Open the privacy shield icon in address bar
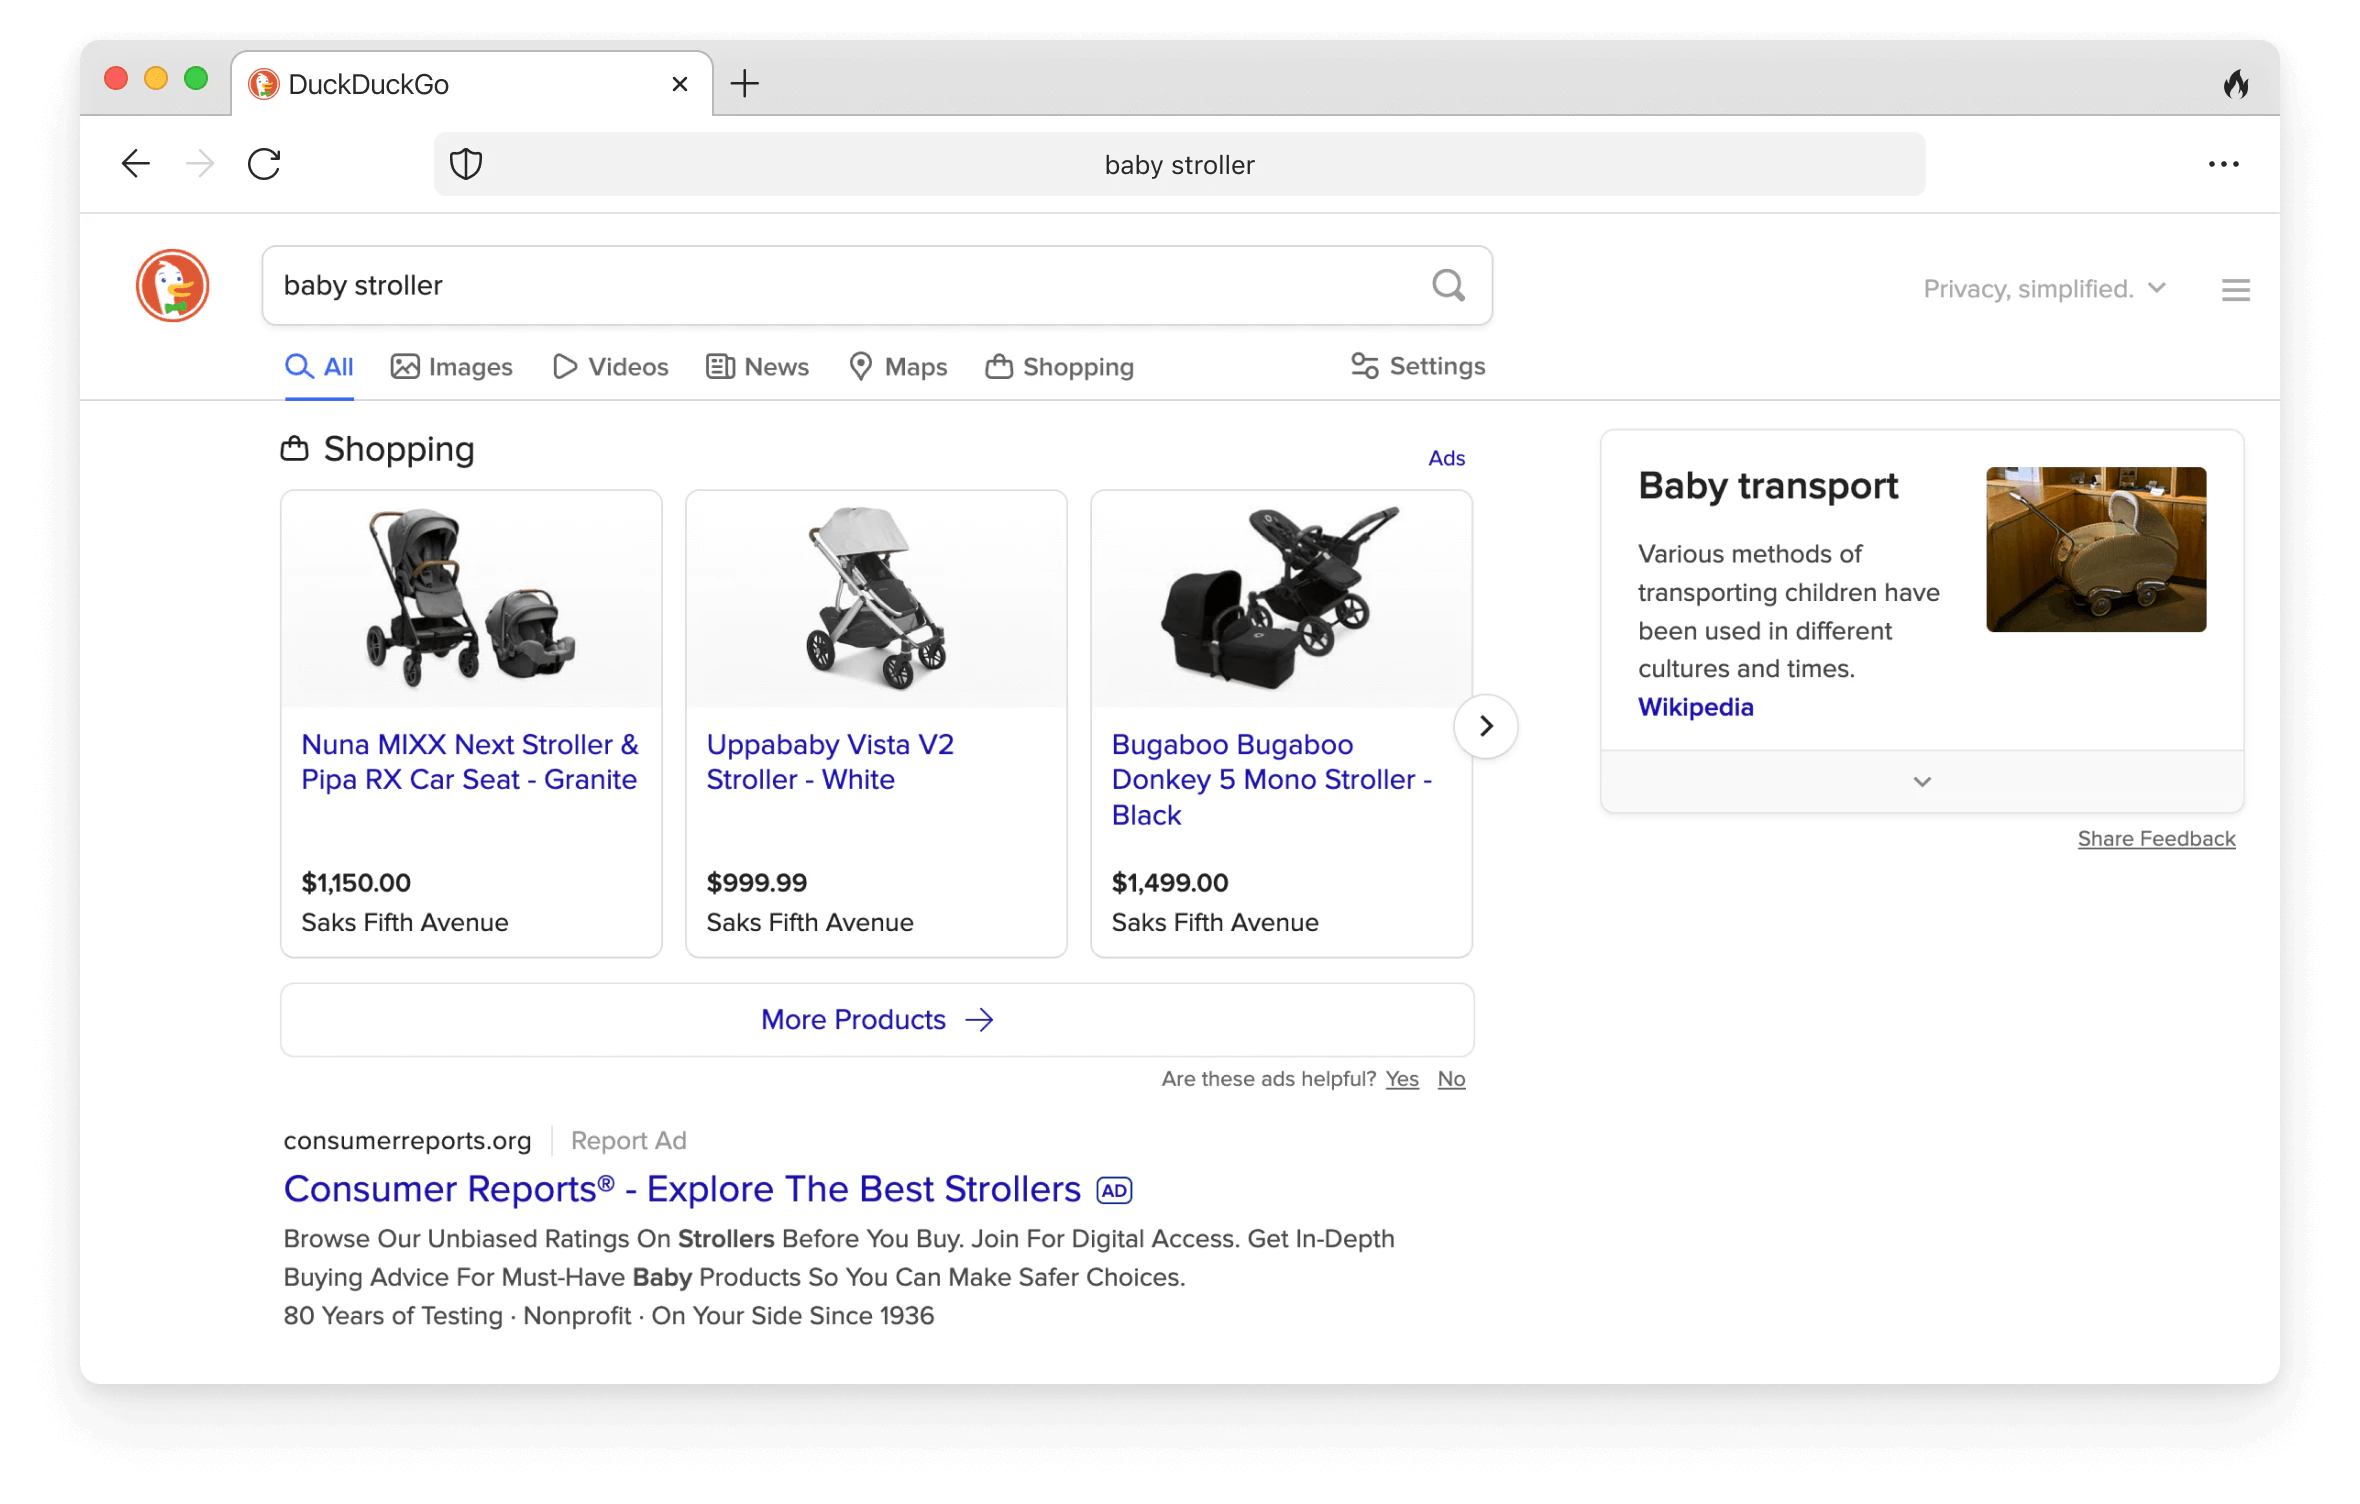Screen dimensions: 2360x1504 click(466, 163)
